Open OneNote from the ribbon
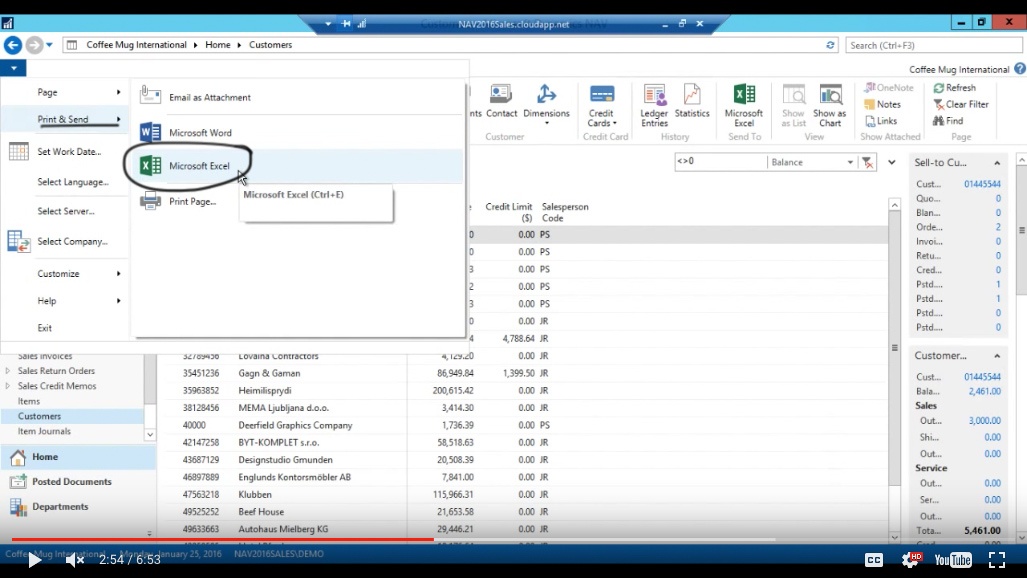 click(888, 87)
